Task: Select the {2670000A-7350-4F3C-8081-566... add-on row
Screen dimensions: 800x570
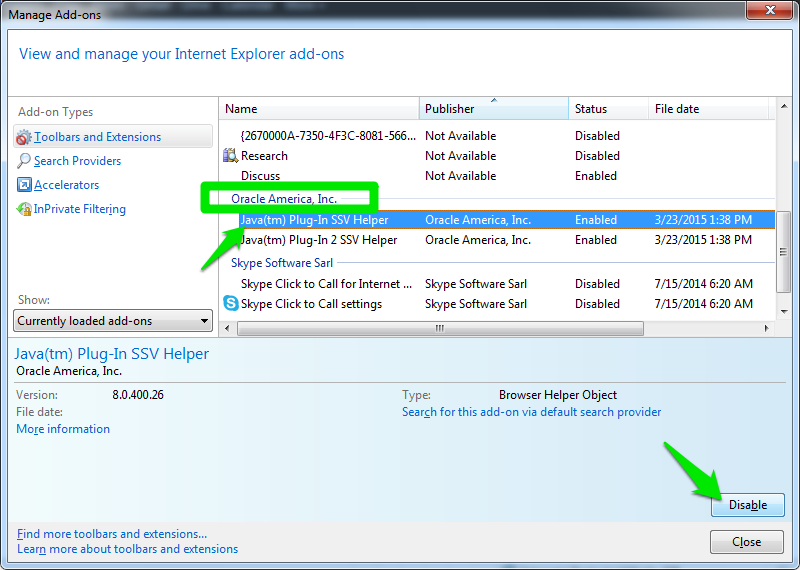Action: [x=497, y=136]
